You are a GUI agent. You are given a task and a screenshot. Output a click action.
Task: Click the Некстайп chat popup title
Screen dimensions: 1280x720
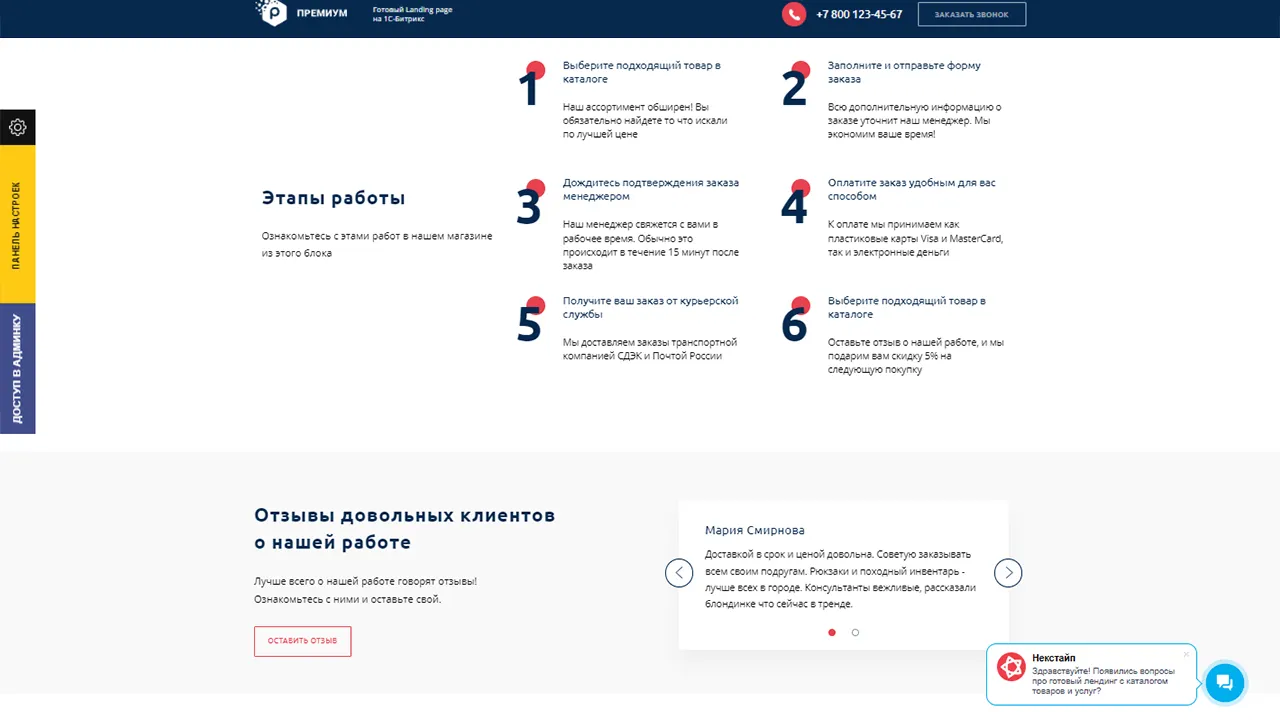pyautogui.click(x=1054, y=657)
